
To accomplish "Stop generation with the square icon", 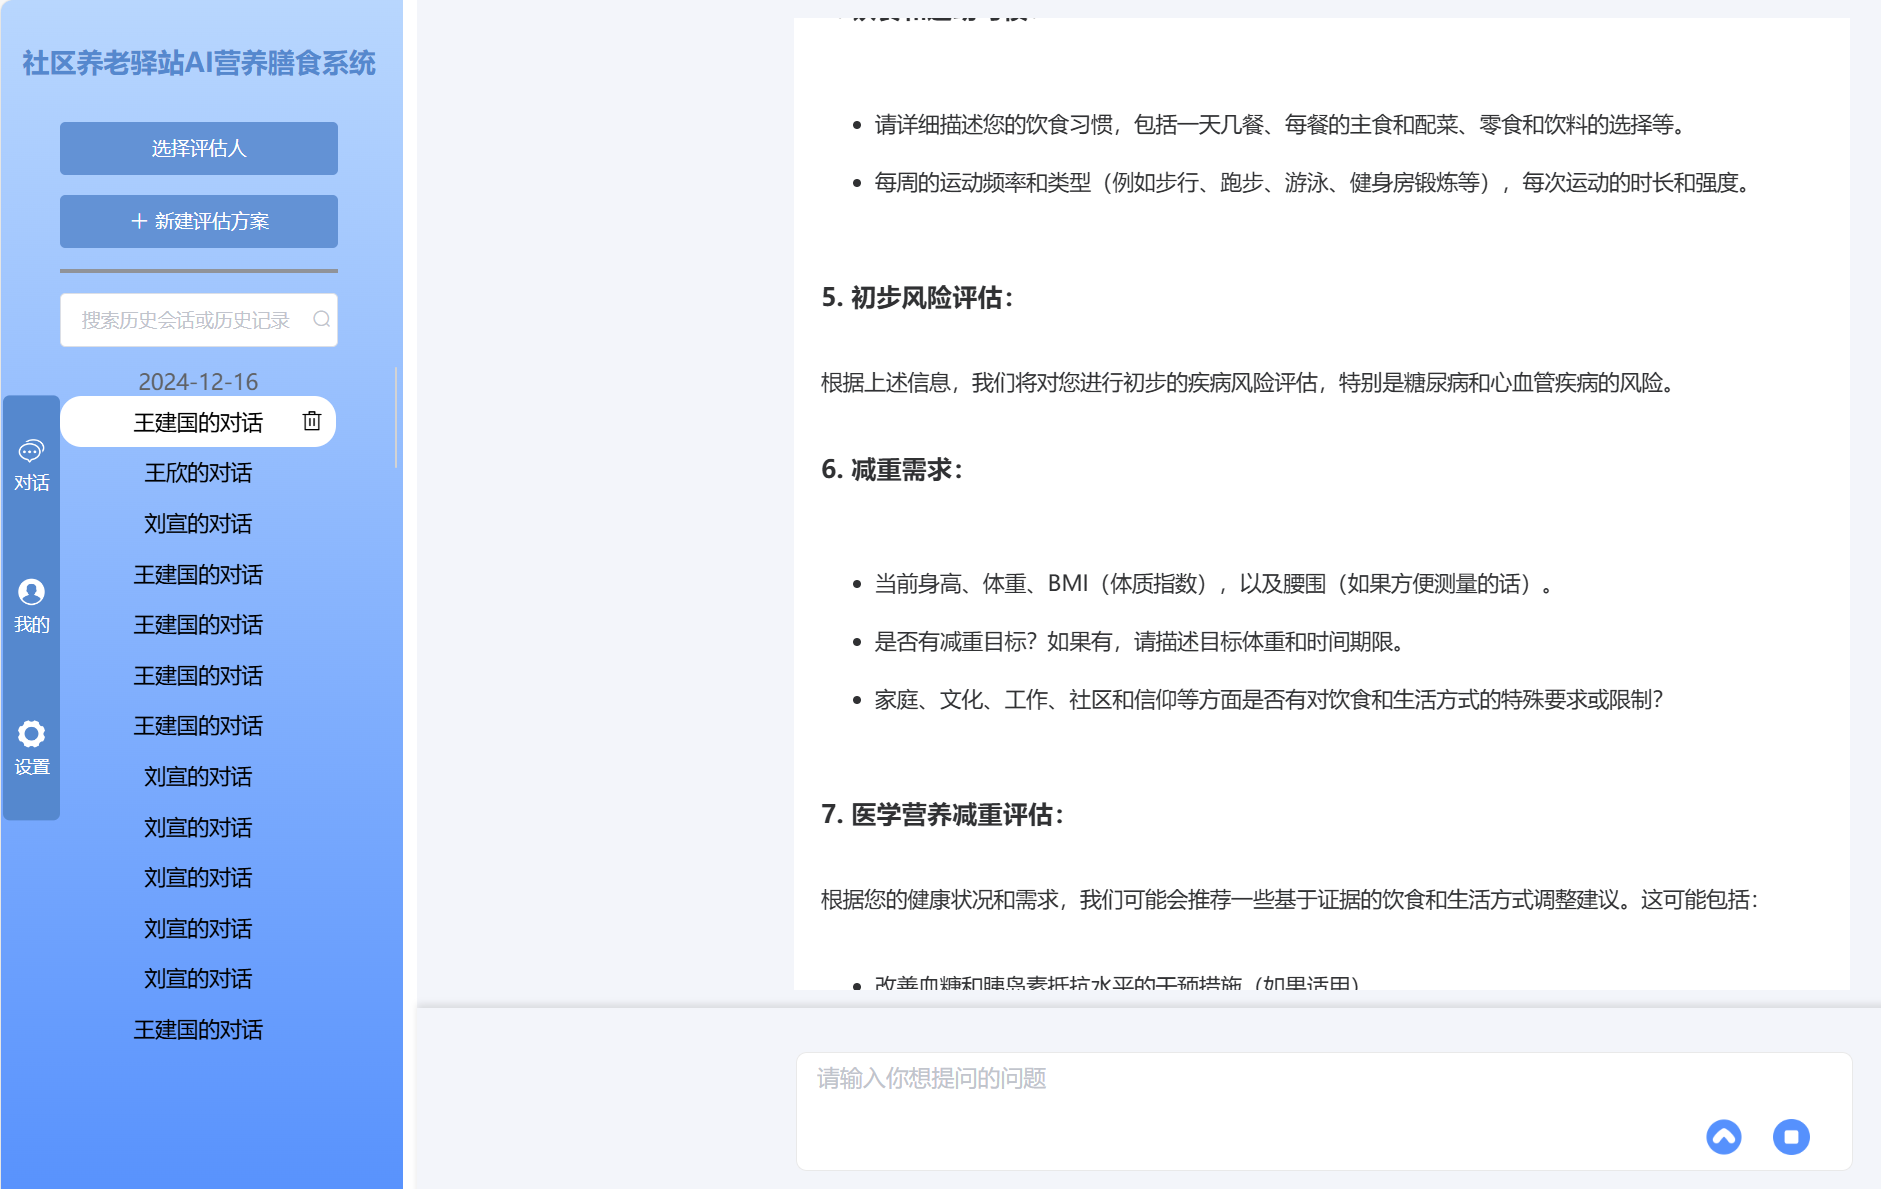I will tap(1791, 1137).
